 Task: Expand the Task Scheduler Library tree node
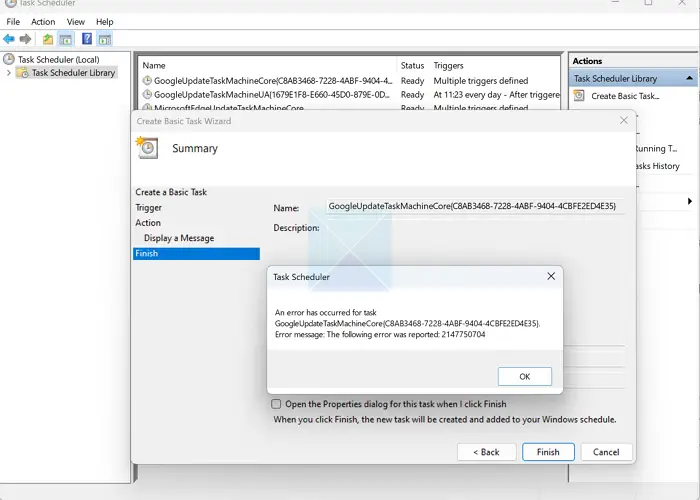pyautogui.click(x=8, y=72)
